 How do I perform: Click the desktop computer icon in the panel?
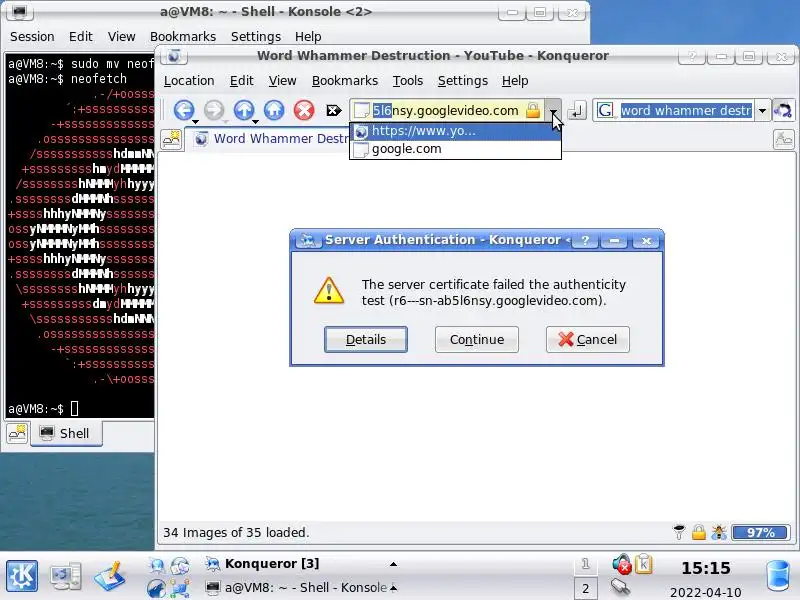click(65, 576)
